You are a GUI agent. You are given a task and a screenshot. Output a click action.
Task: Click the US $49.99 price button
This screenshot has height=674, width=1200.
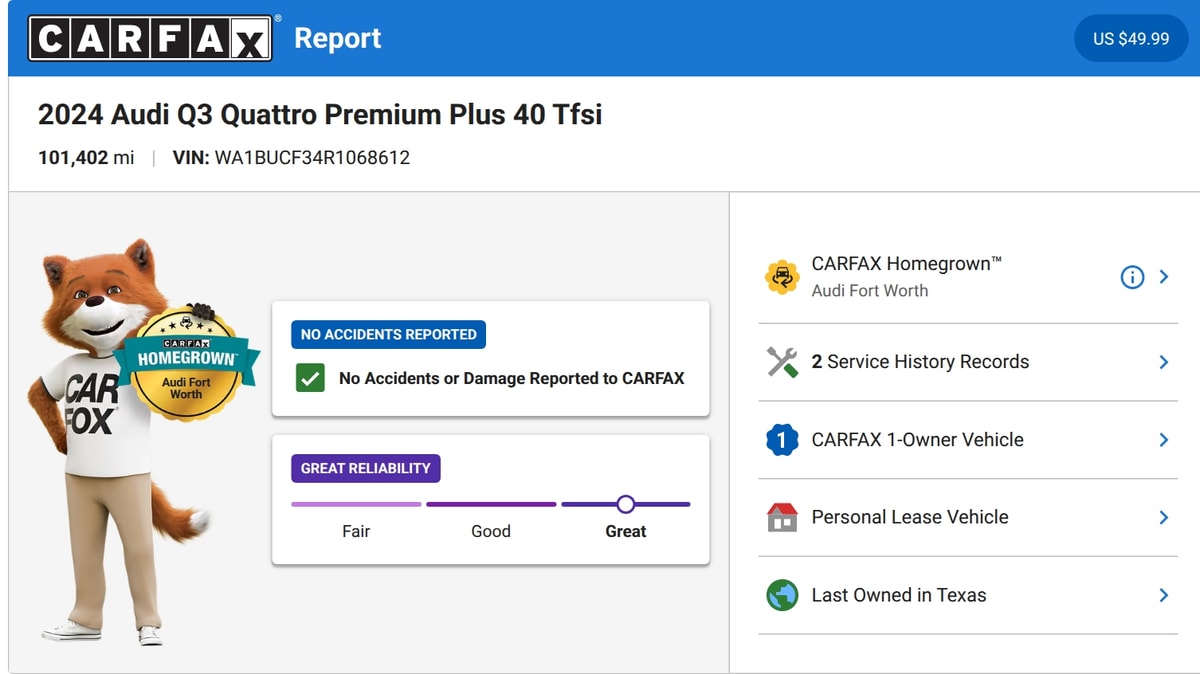point(1131,38)
